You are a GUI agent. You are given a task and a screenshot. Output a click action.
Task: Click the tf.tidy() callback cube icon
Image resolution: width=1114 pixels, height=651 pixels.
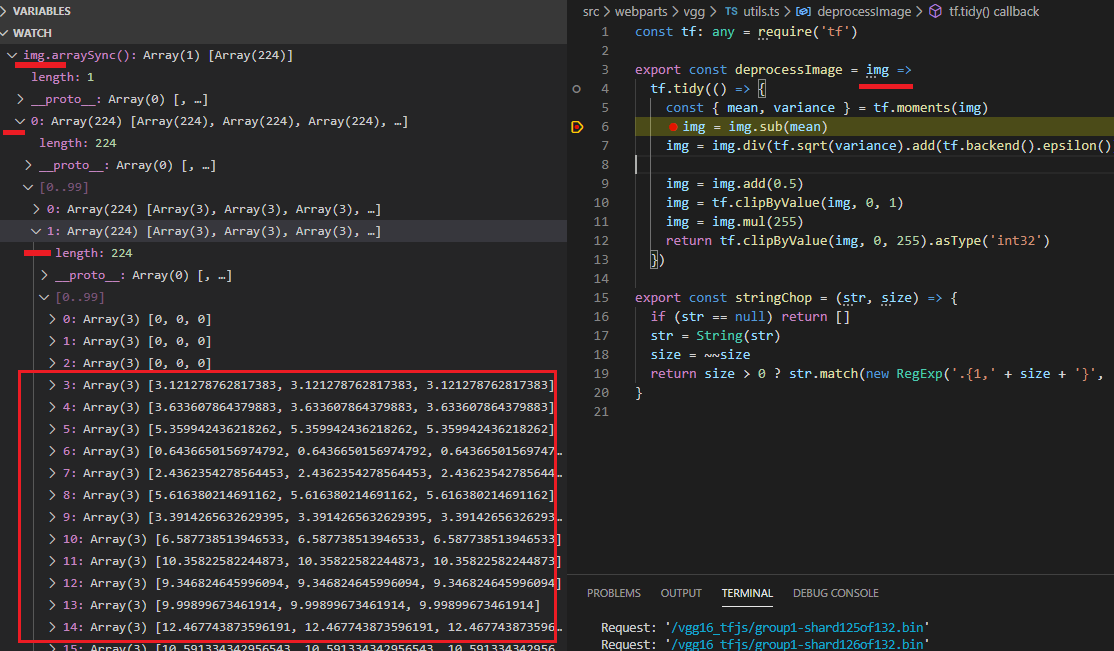936,11
